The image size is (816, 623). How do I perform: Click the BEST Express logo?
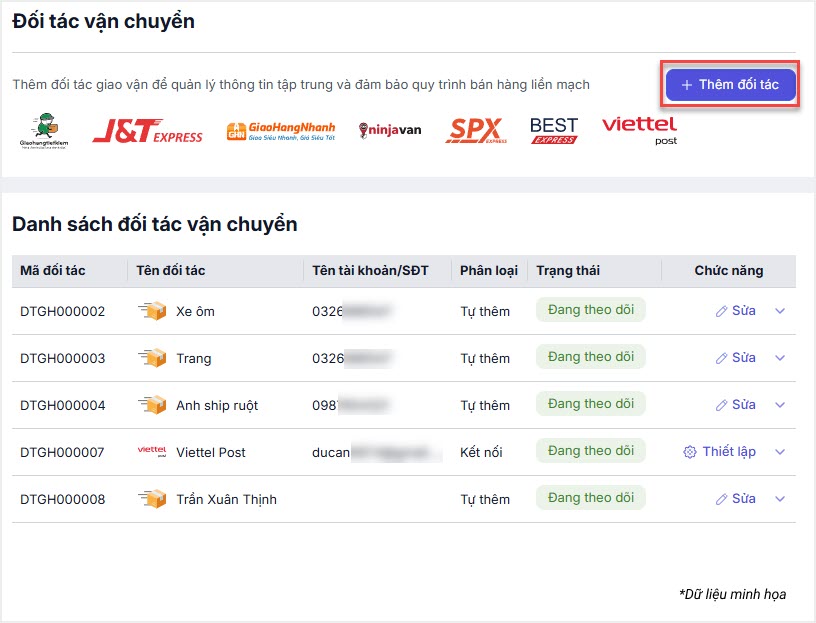point(554,130)
